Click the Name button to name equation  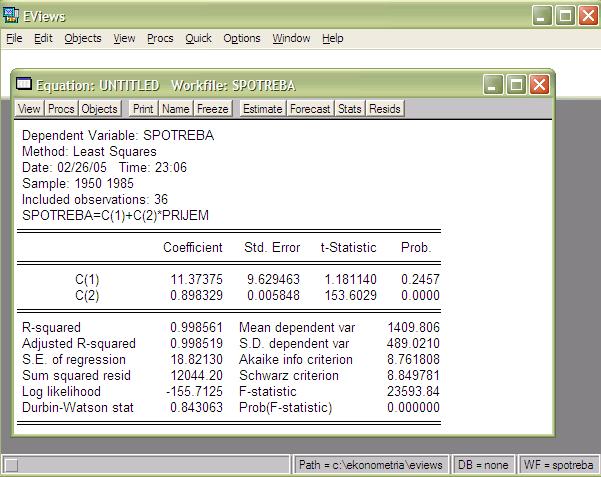click(176, 109)
